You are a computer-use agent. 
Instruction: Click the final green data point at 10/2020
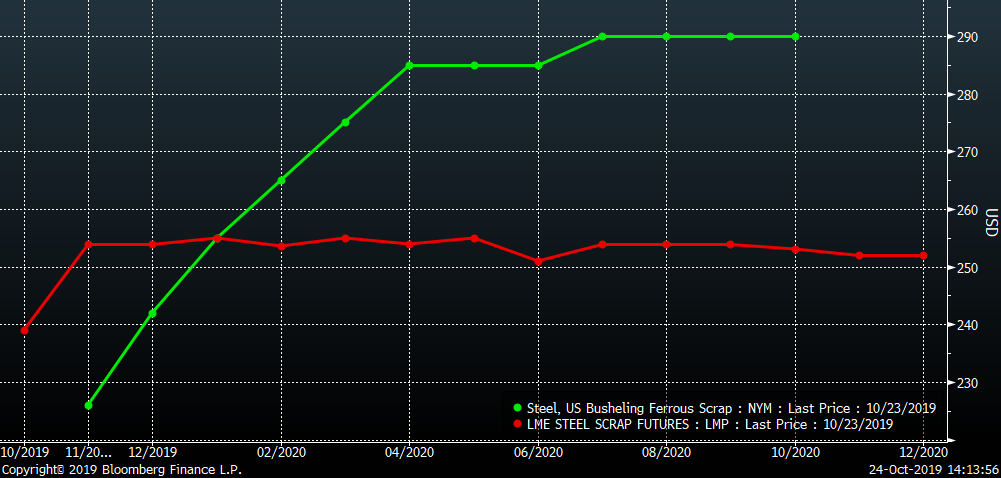coord(795,37)
